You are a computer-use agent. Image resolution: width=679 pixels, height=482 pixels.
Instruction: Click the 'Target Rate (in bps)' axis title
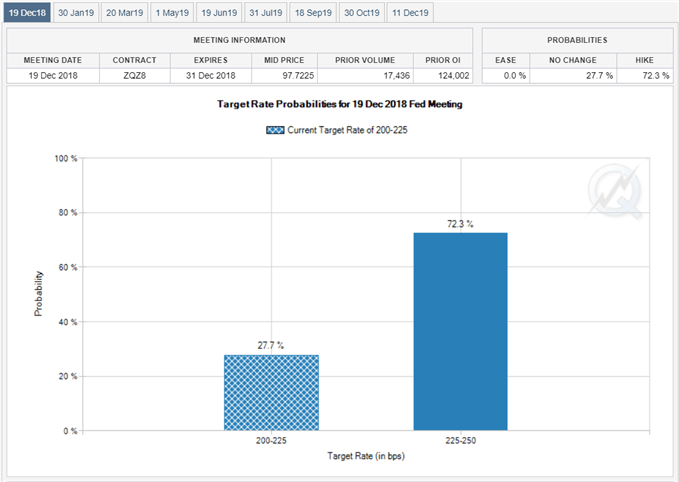[366, 456]
